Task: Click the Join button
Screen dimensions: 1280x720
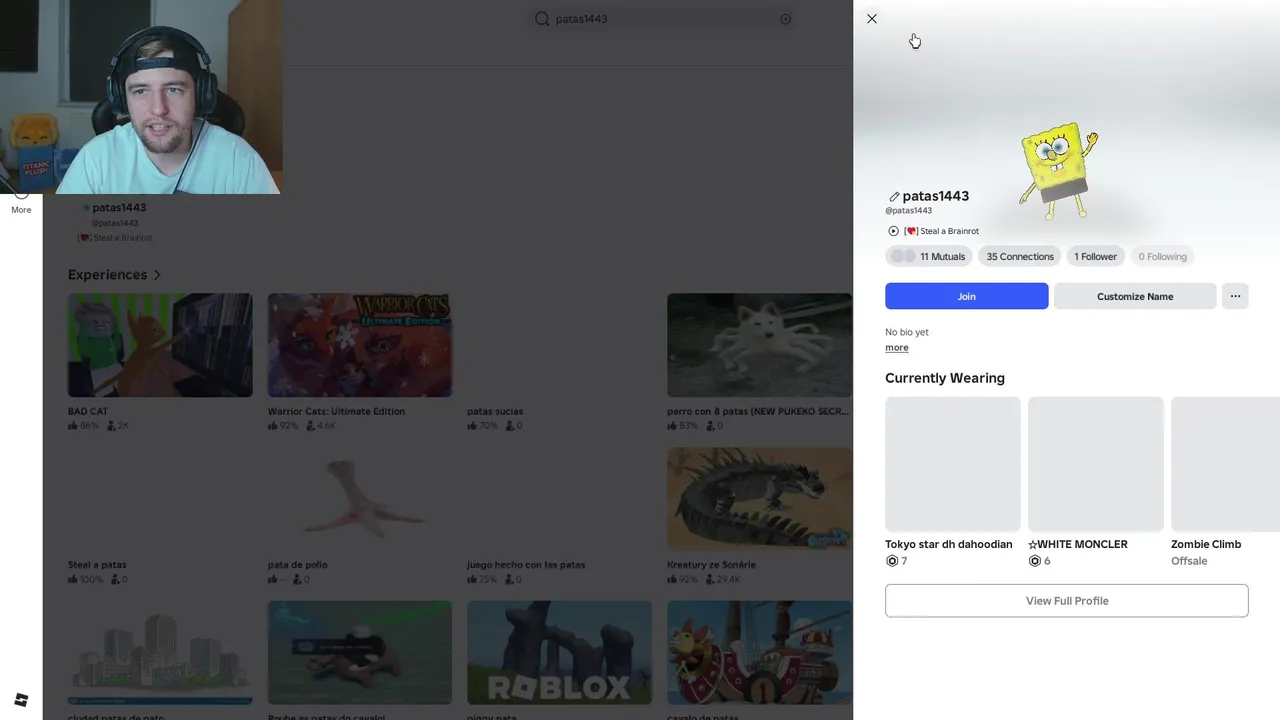Action: tap(966, 296)
